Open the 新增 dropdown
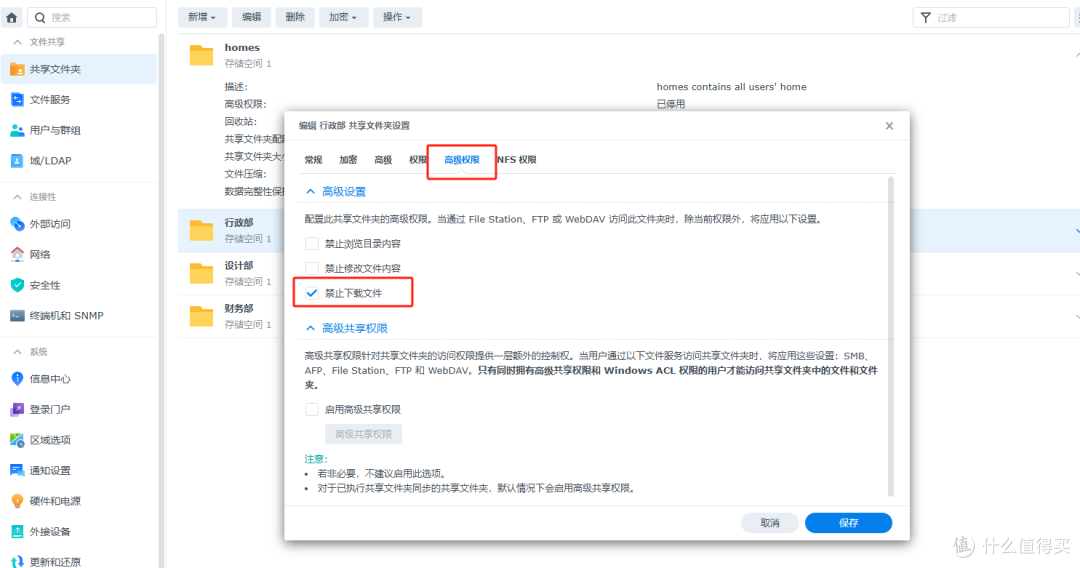1080x568 pixels. point(202,17)
